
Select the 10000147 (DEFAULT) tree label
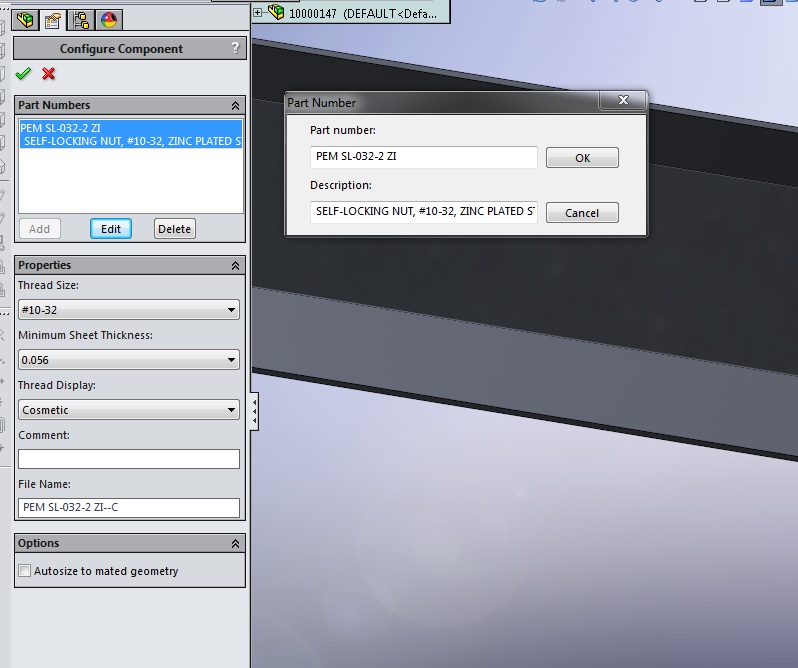pyautogui.click(x=363, y=14)
